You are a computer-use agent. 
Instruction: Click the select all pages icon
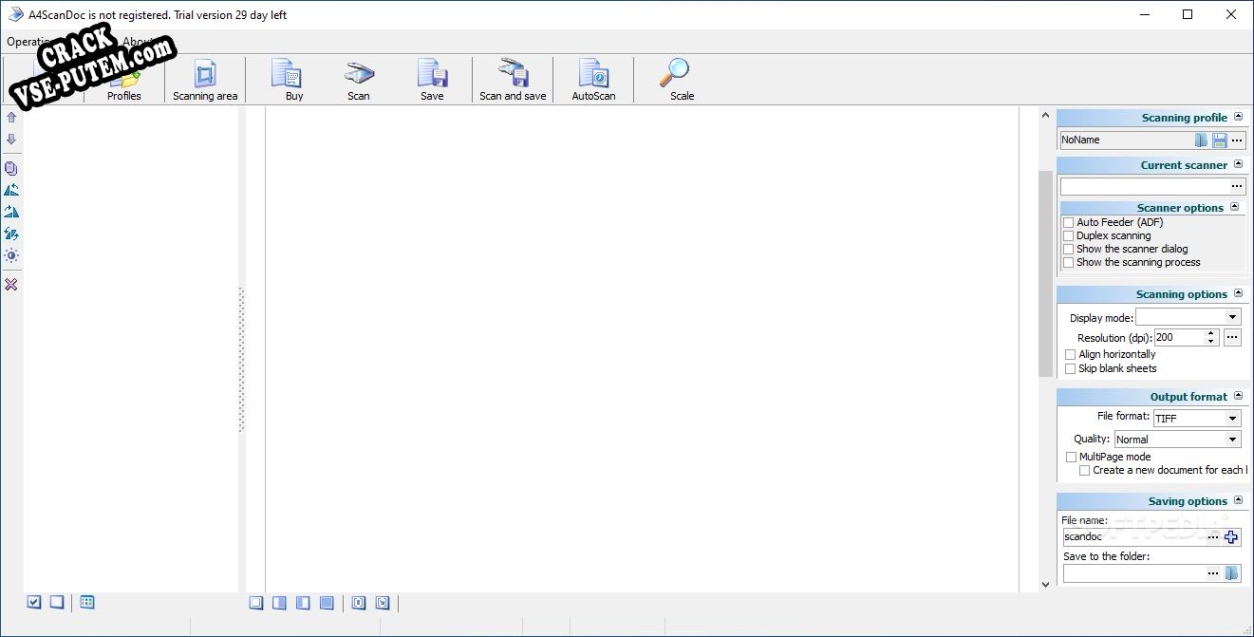[x=34, y=602]
